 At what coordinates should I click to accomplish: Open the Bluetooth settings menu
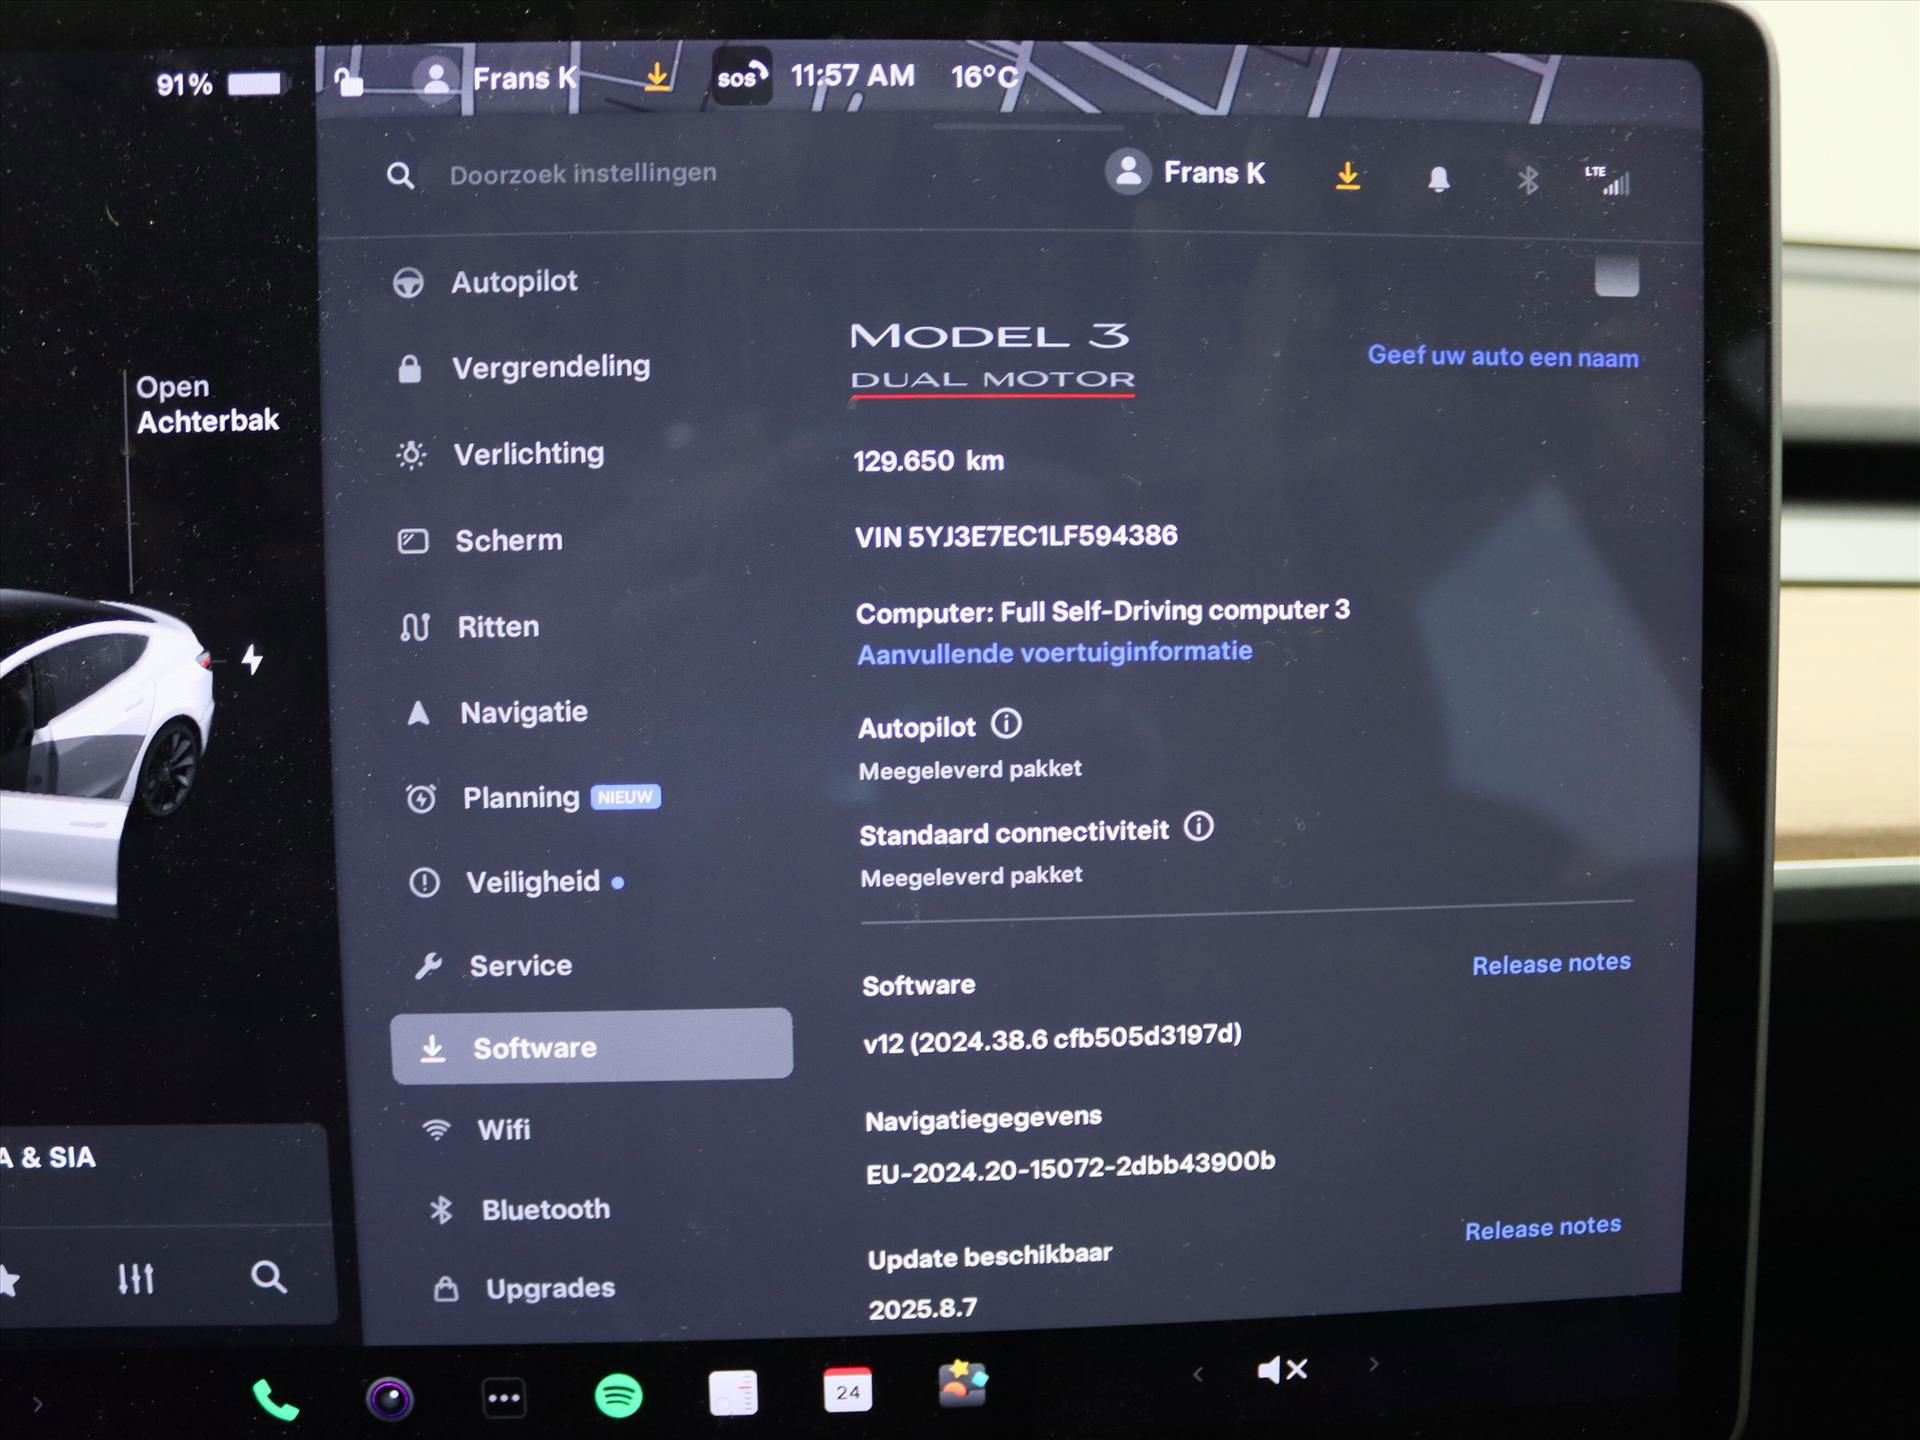(518, 1210)
